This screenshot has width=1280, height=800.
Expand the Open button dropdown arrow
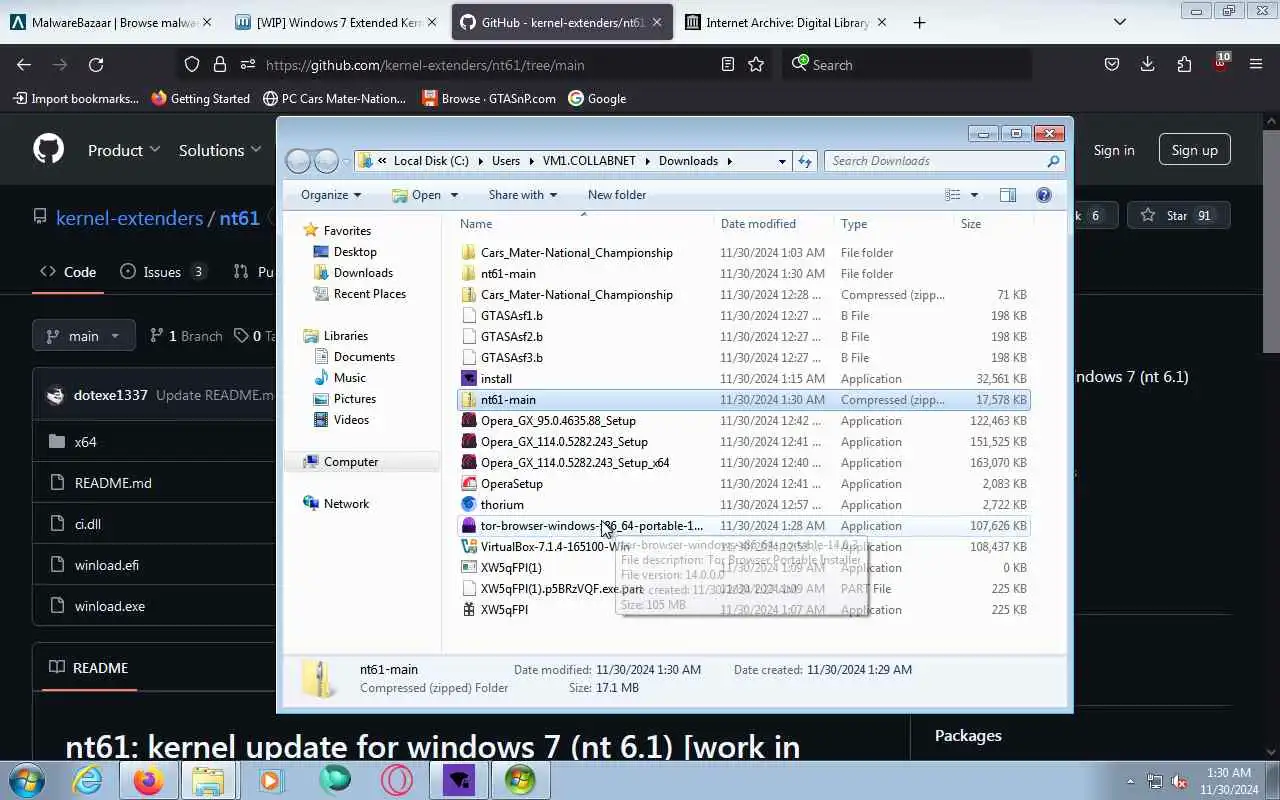coord(454,195)
